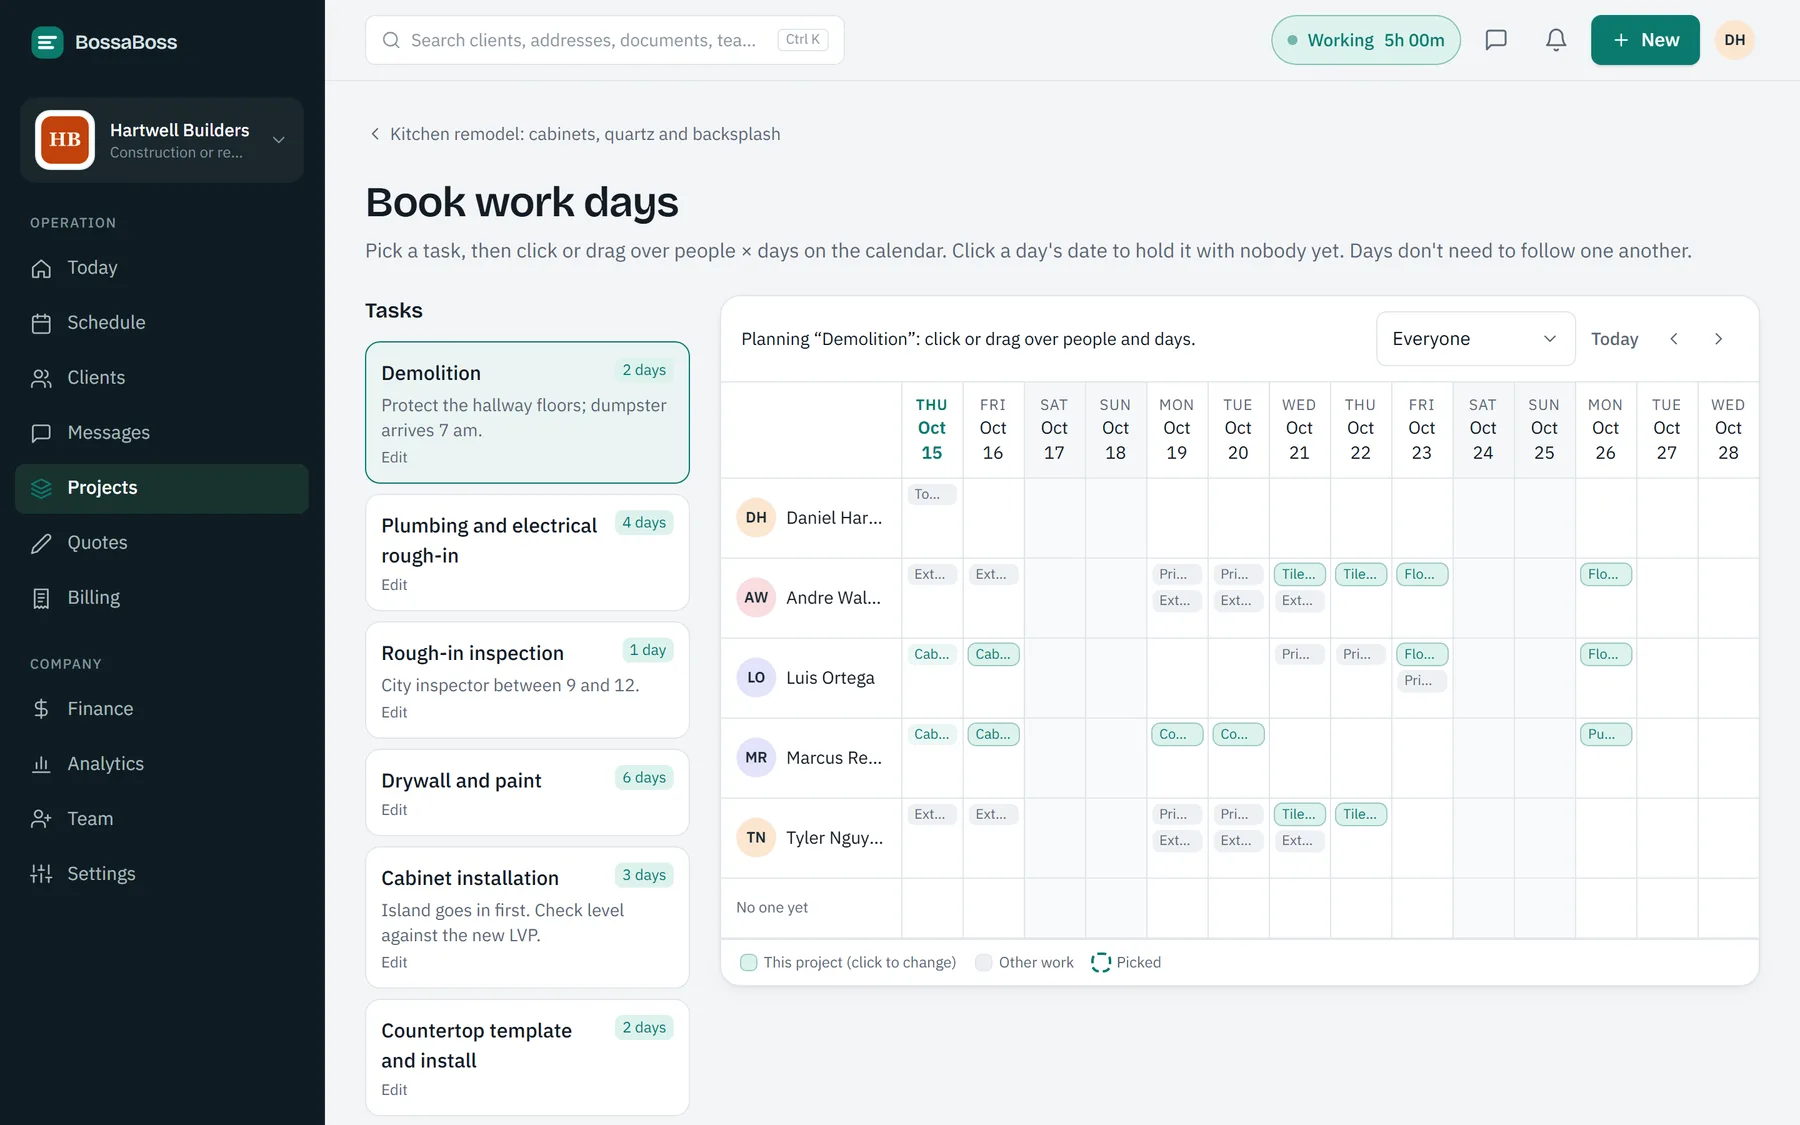This screenshot has width=1800, height=1125.
Task: Expand the Hartwell Builders company switcher
Action: pyautogui.click(x=162, y=140)
